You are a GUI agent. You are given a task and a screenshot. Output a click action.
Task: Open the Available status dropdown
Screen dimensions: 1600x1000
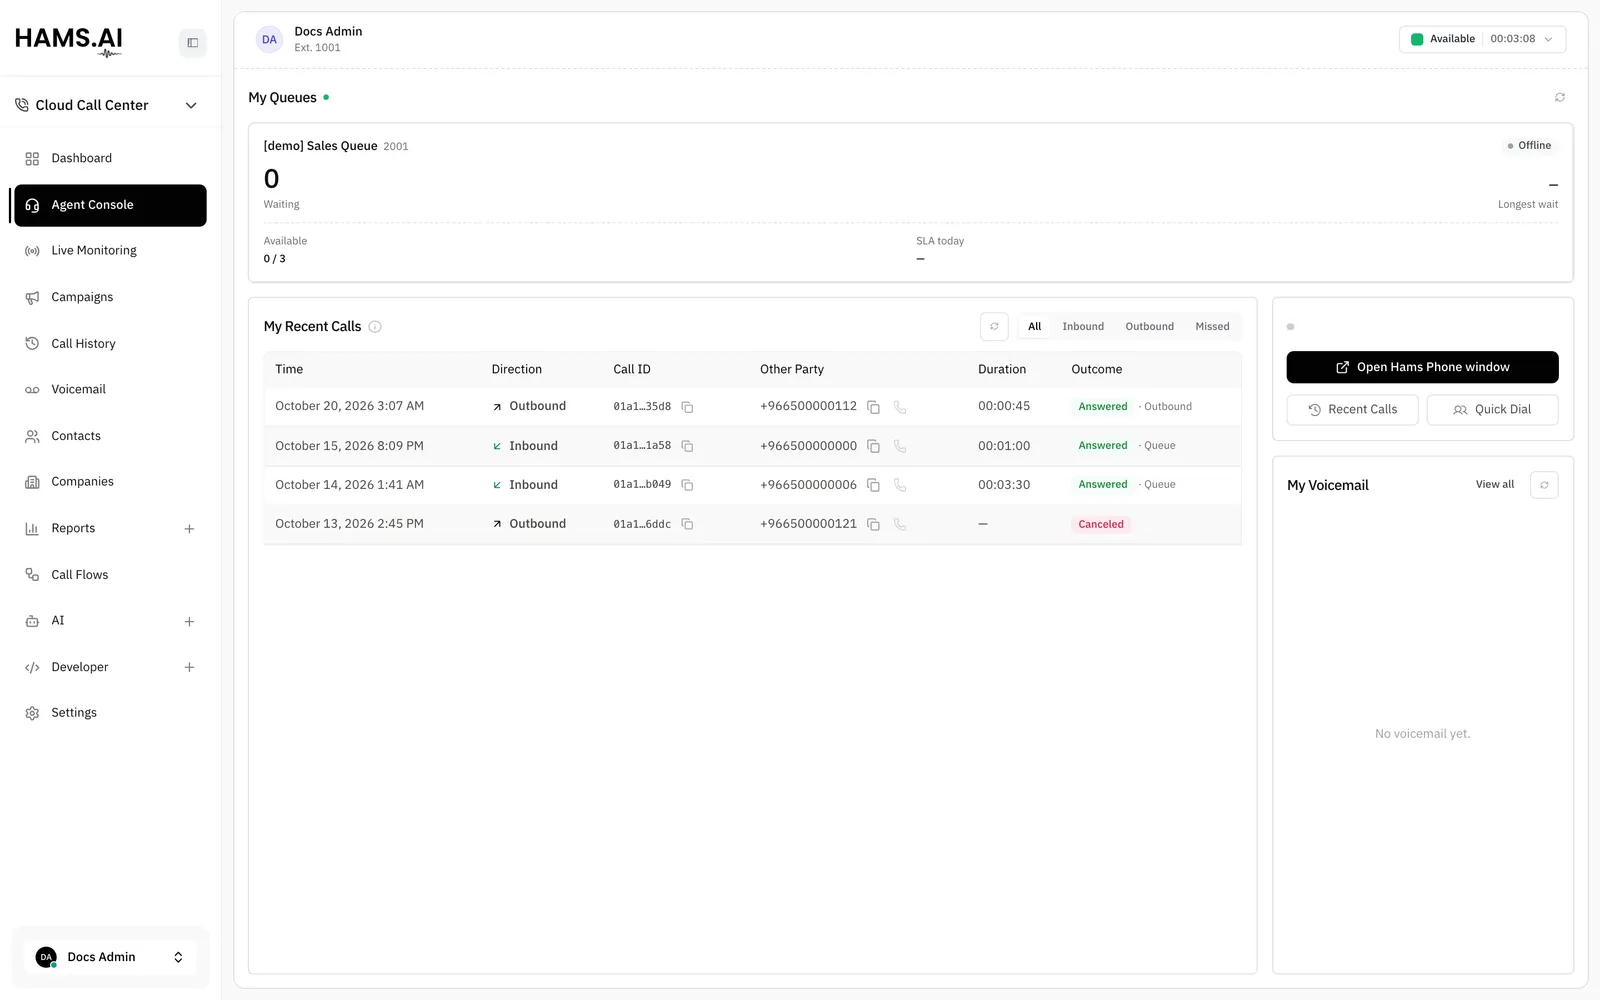coord(1482,39)
